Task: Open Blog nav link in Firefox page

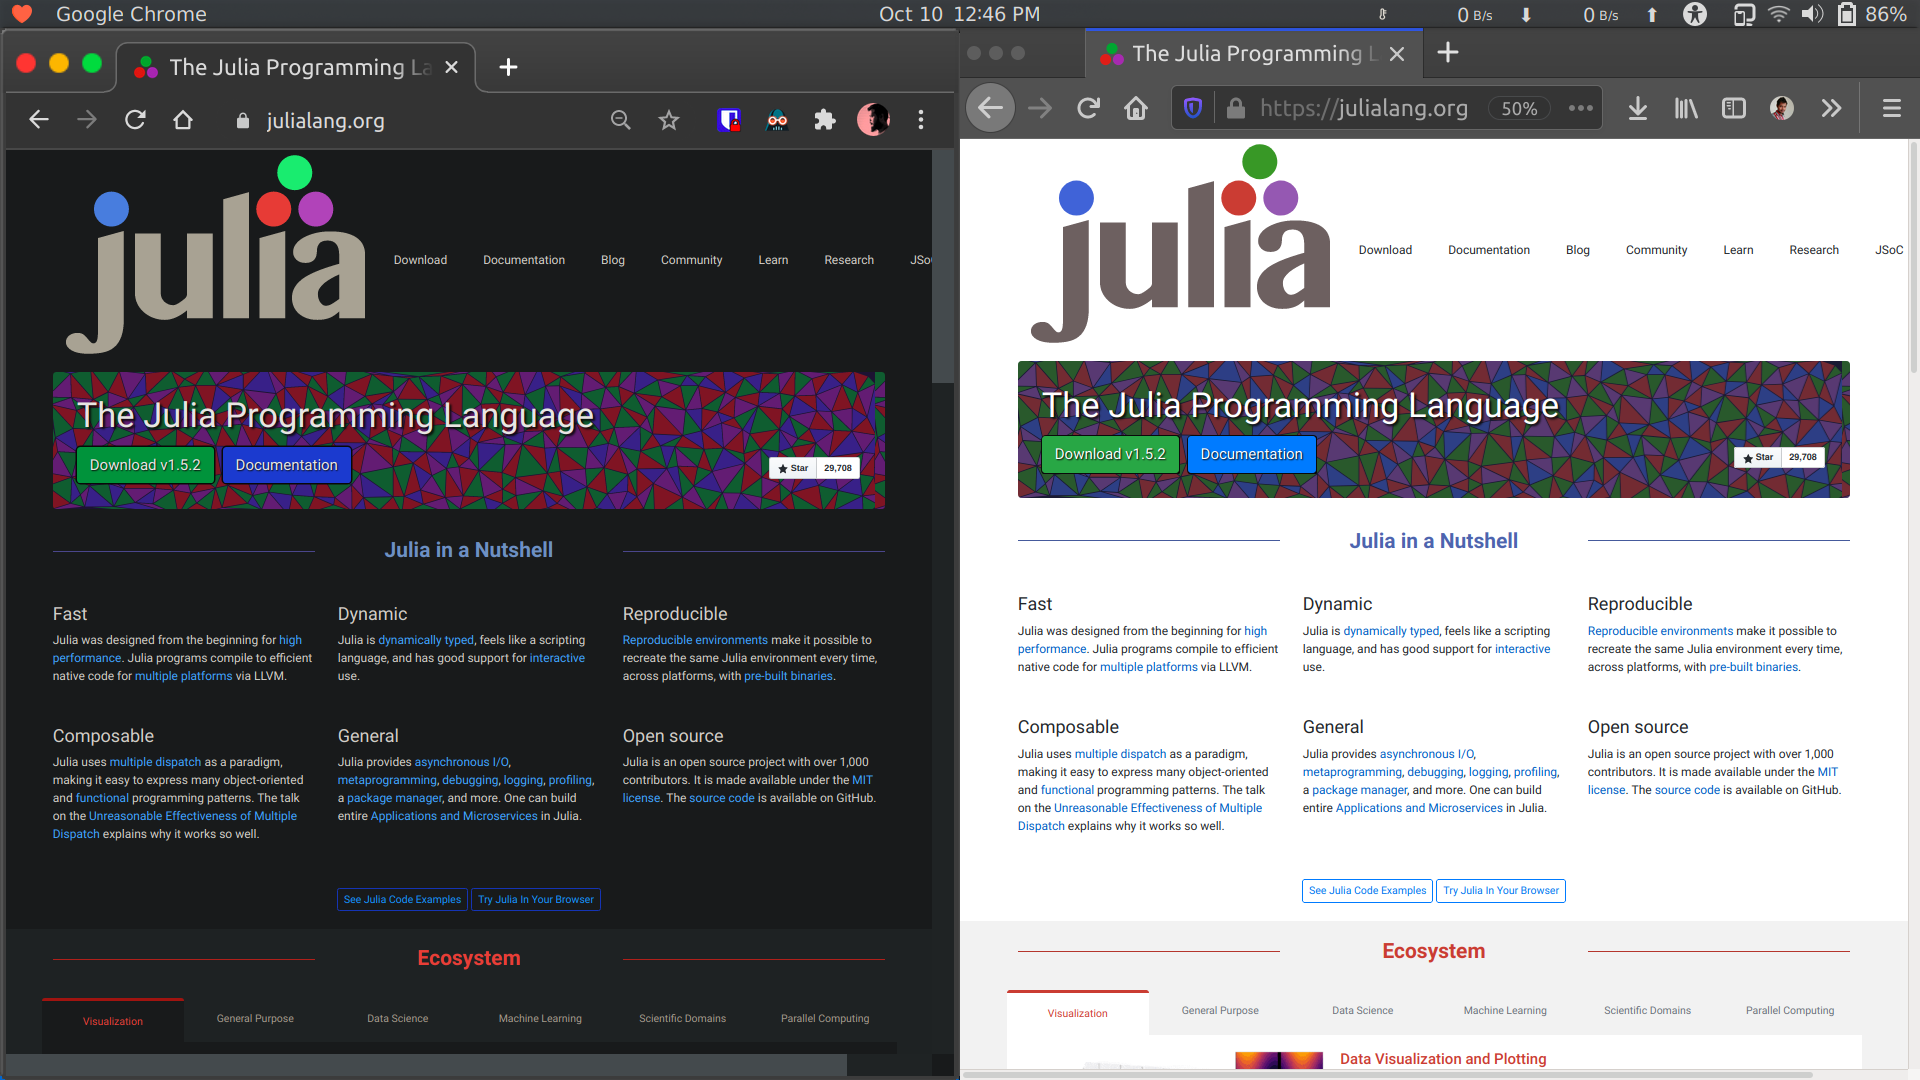Action: (1578, 250)
